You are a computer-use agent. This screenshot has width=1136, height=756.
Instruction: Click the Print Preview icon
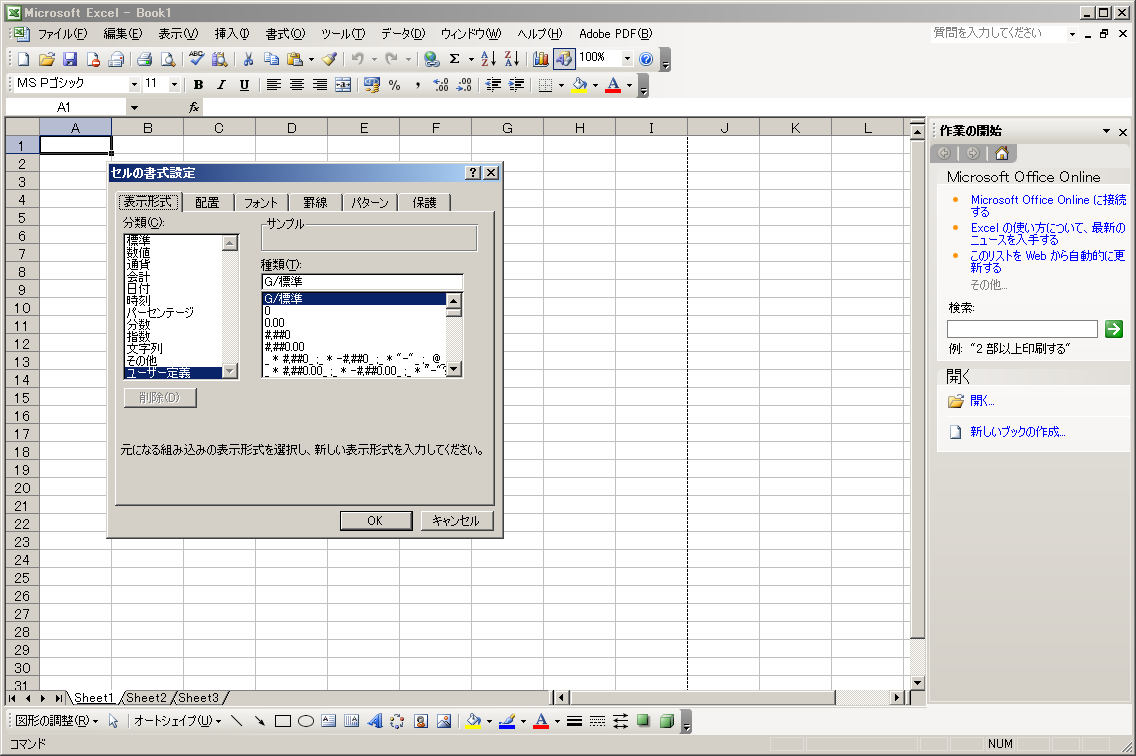tap(167, 59)
